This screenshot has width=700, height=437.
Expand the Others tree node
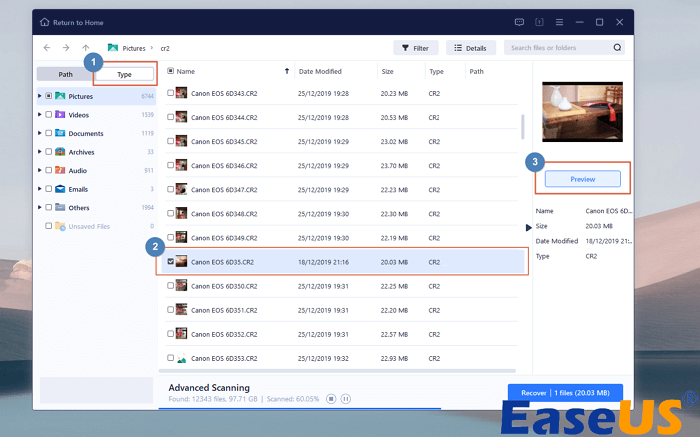pyautogui.click(x=40, y=208)
